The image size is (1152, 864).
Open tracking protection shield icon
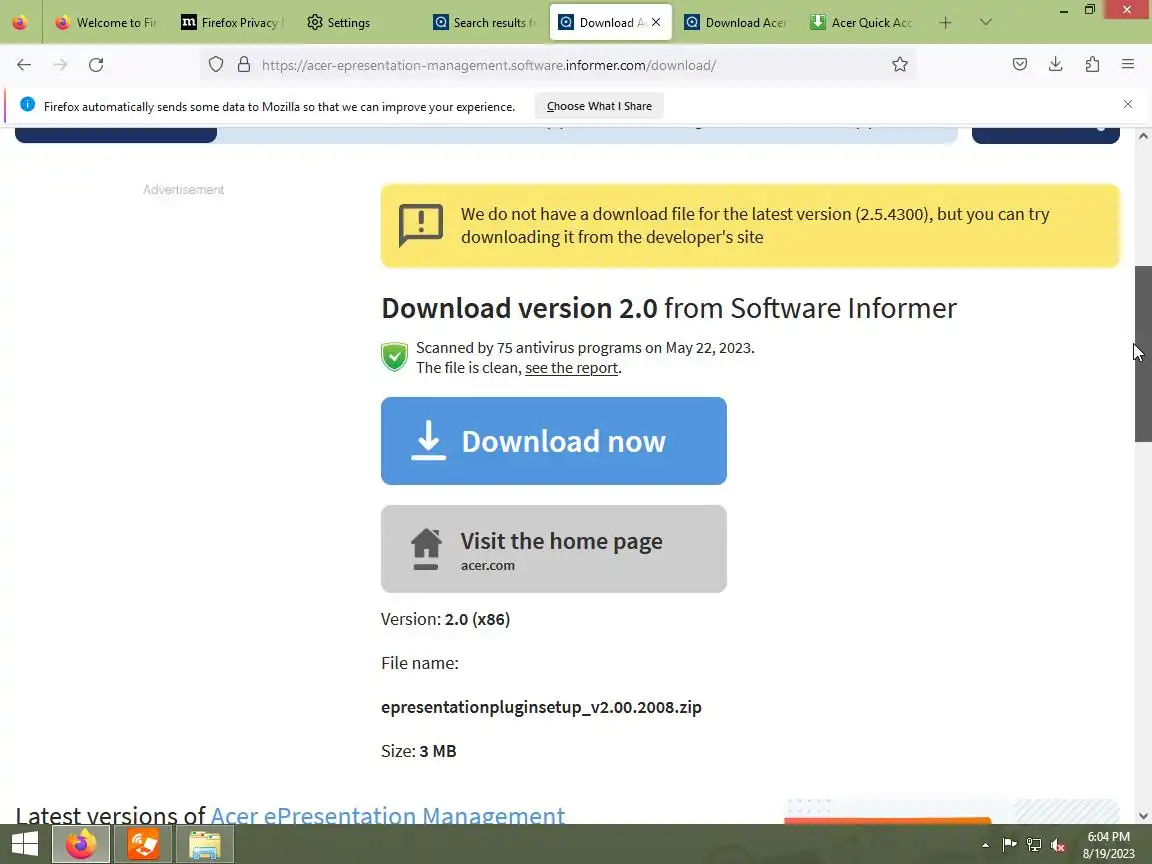[215, 65]
